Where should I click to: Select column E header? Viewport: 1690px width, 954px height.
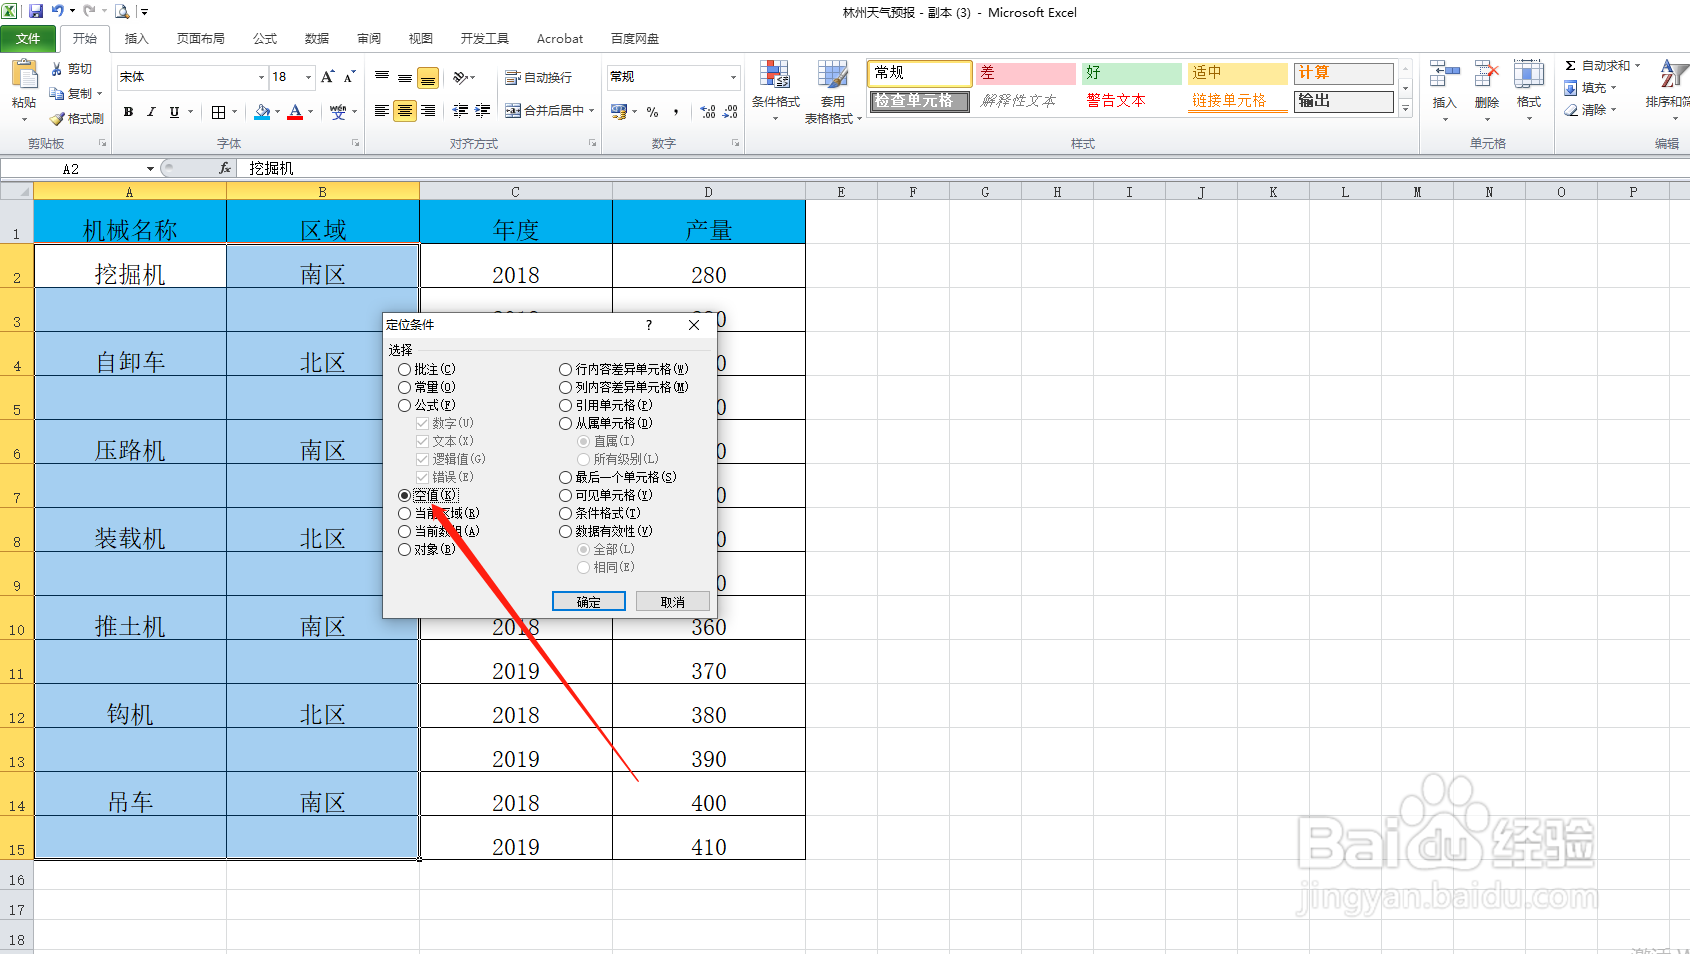point(841,192)
